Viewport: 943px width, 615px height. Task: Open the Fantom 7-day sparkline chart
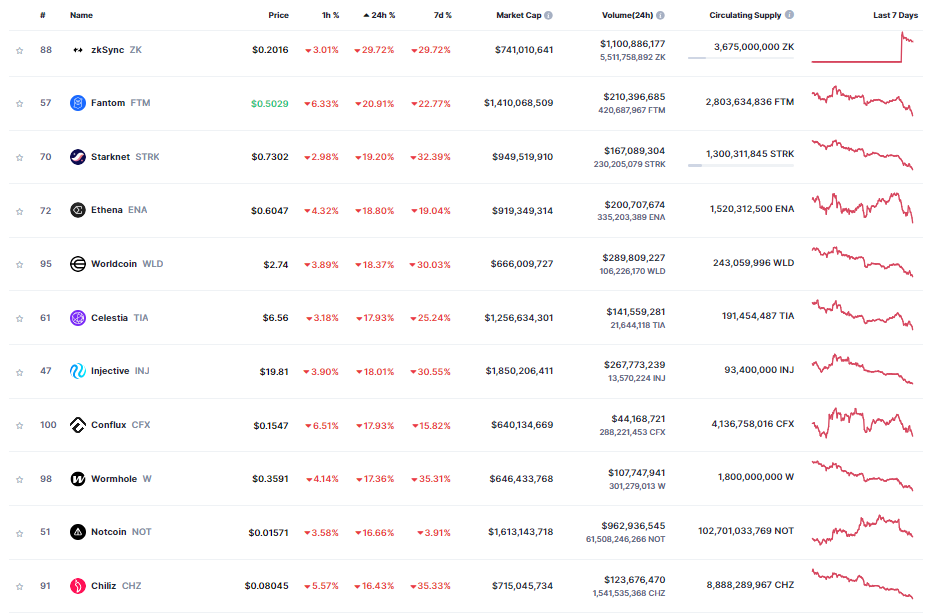point(862,101)
